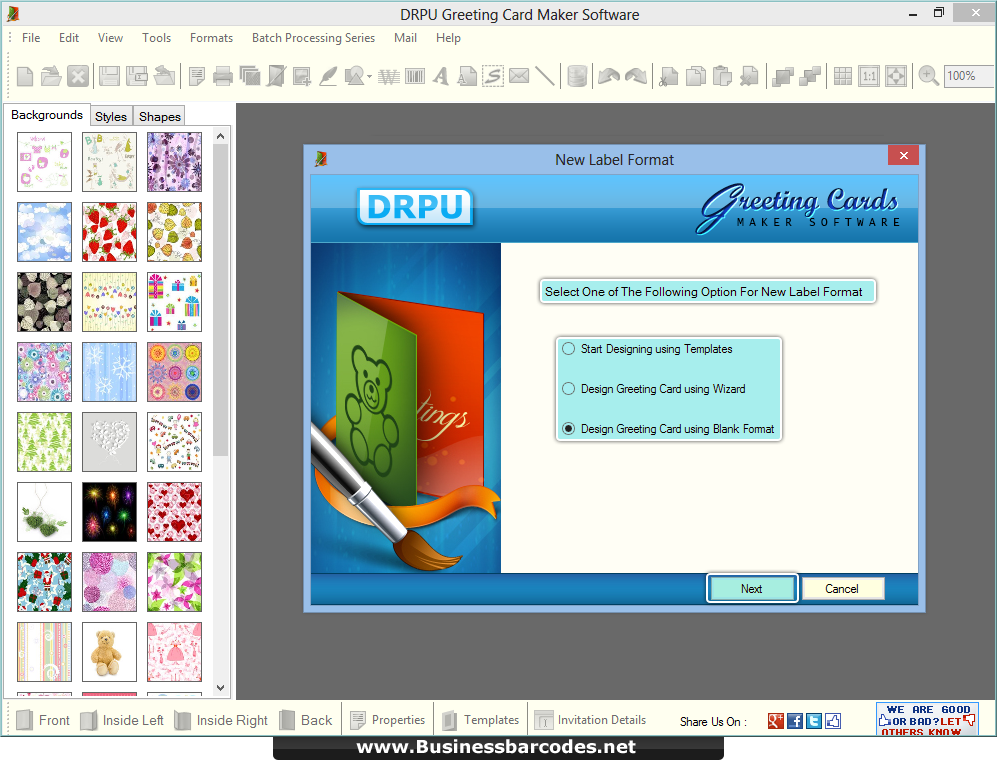Select the fireworks background thumbnail
Screen dimensions: 997x760
point(109,512)
